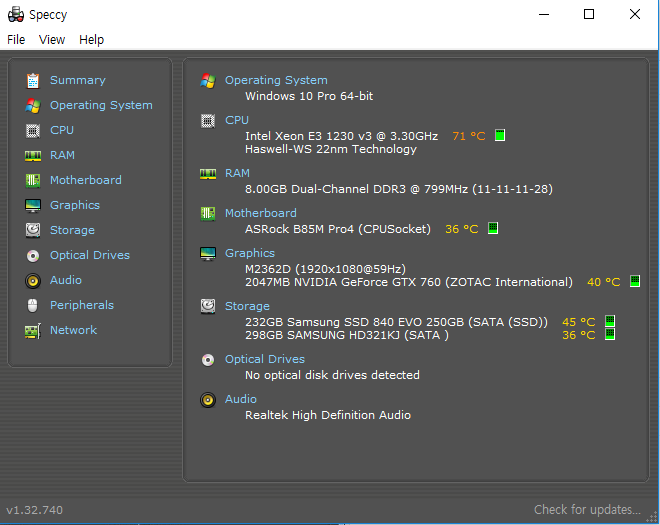Viewport: 660px width, 525px height.
Task: Select the CPU chip icon in sidebar
Action: coord(33,131)
